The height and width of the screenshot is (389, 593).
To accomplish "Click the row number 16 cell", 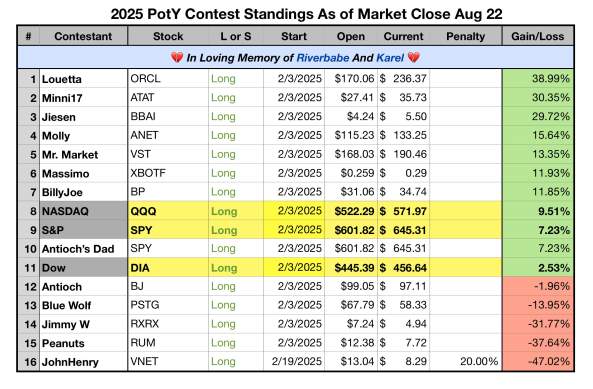I will point(29,361).
